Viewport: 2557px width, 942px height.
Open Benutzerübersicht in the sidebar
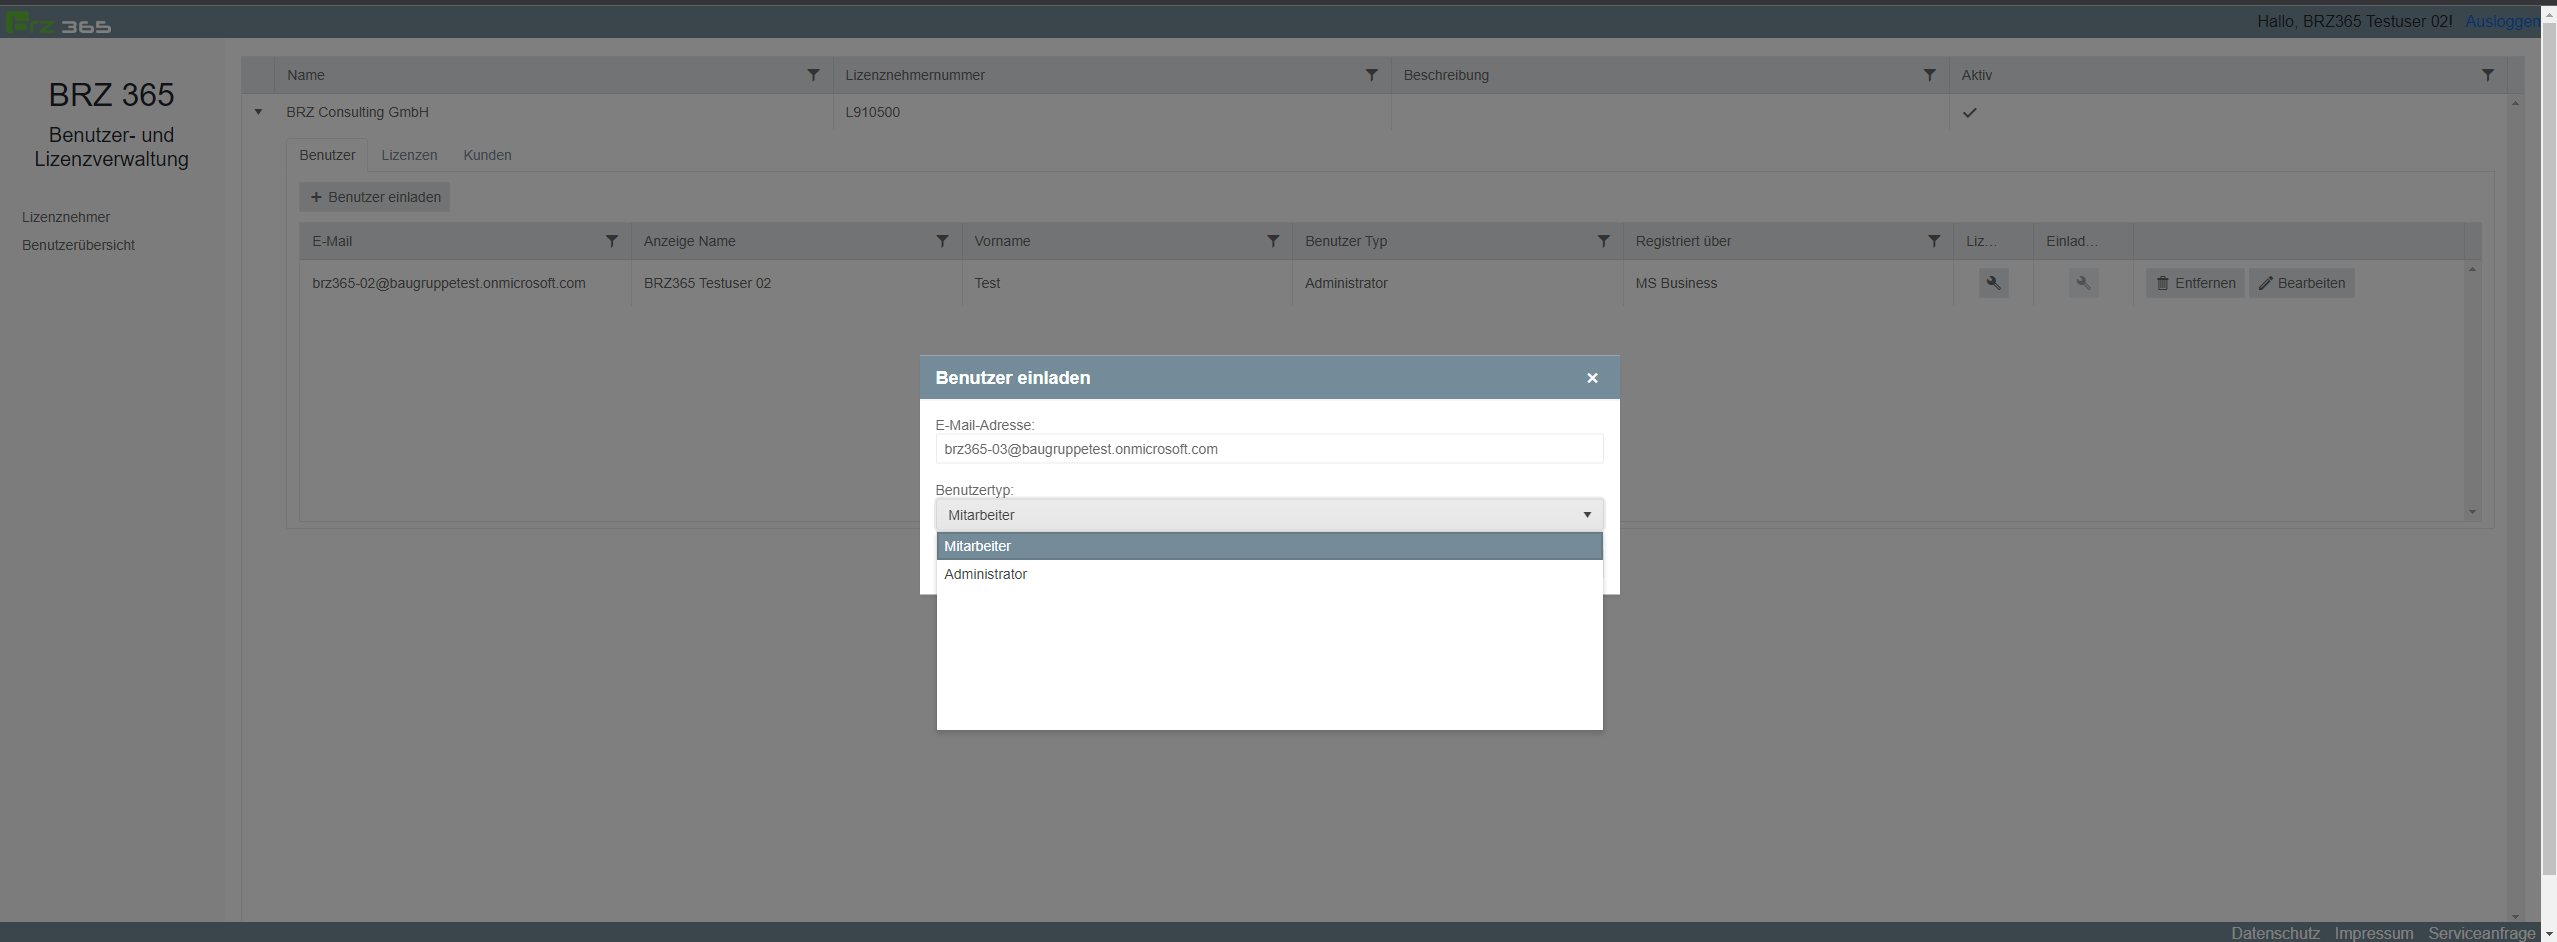[78, 245]
